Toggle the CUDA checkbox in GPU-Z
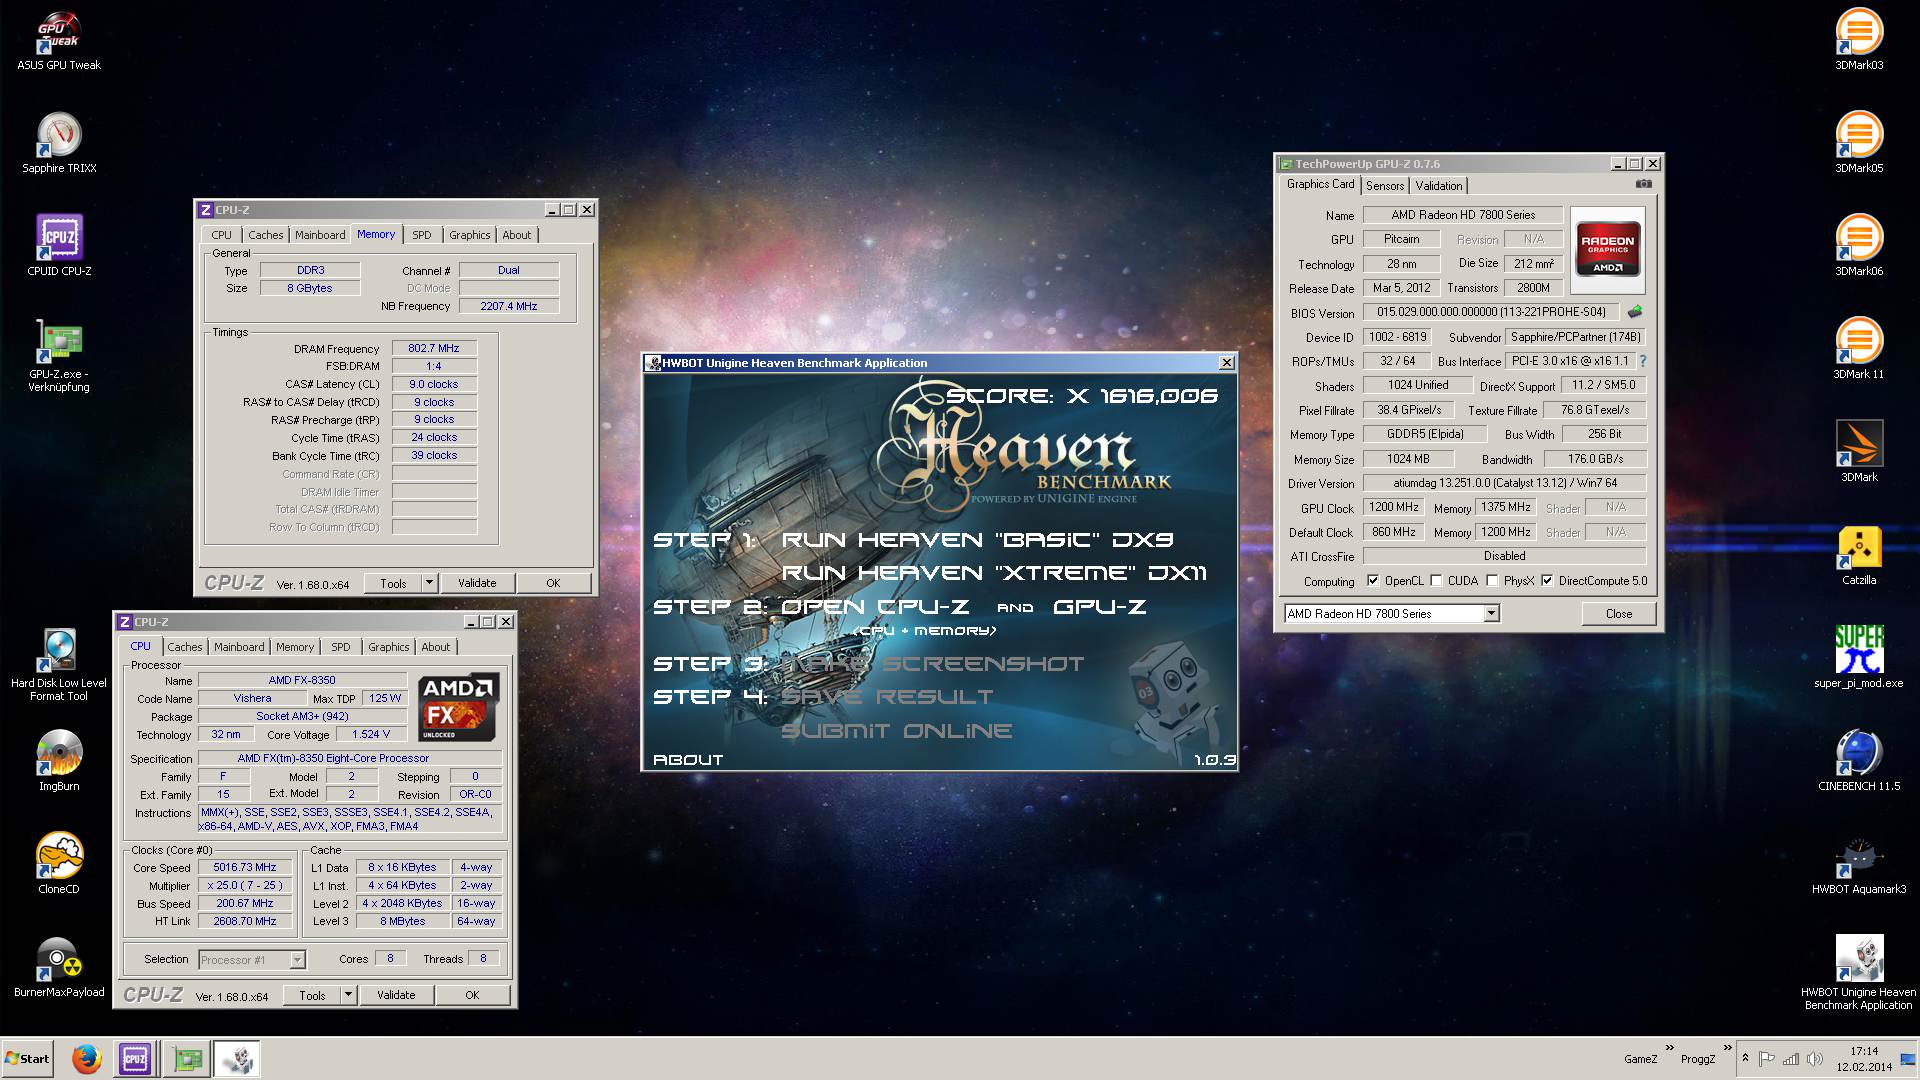 [1436, 581]
